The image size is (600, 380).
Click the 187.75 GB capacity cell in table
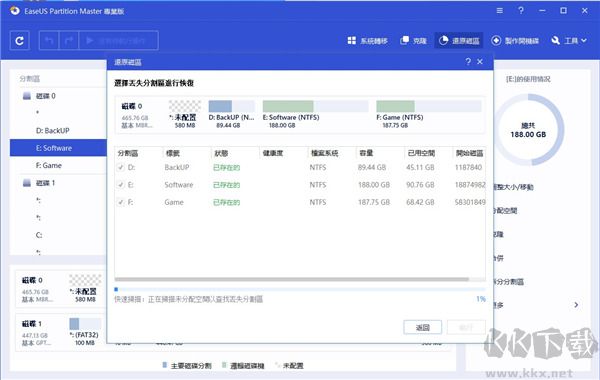(x=374, y=202)
